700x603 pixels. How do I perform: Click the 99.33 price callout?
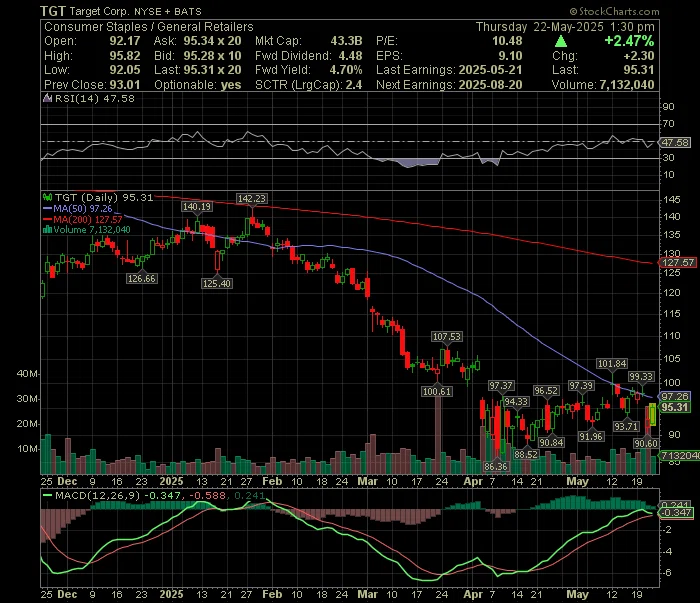coord(641,377)
